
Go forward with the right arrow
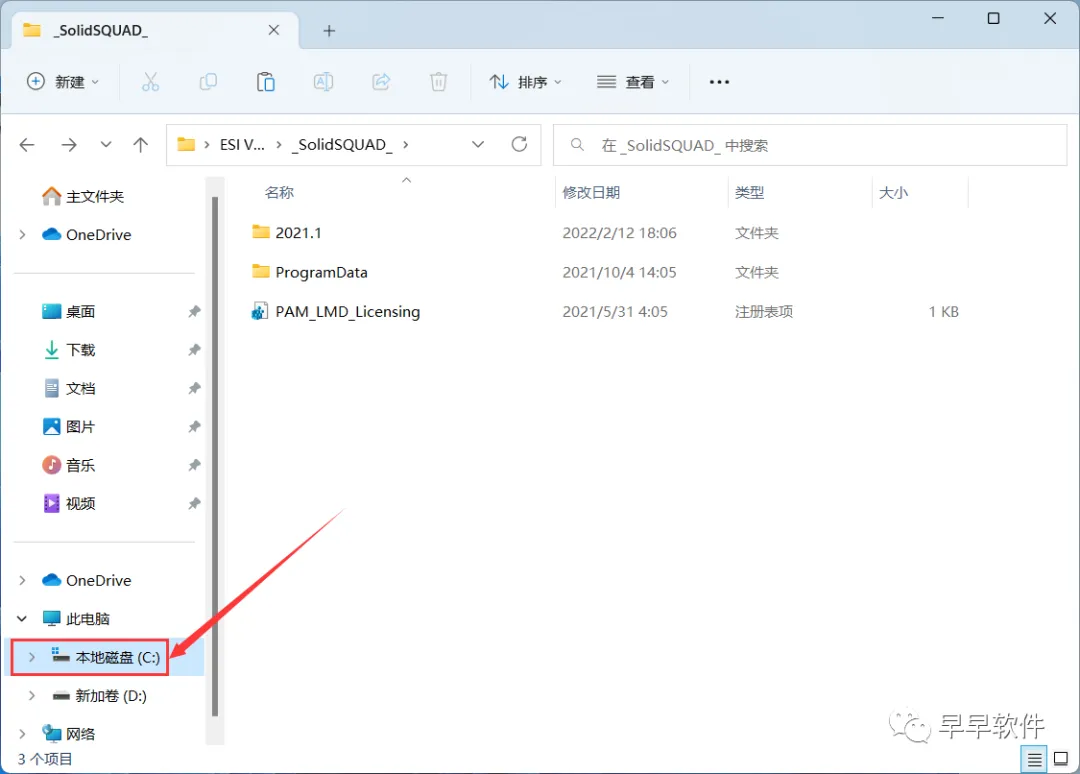coord(69,145)
